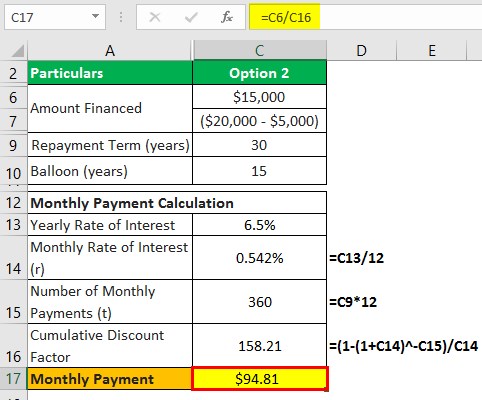Open the Name Box dropdown arrow
482x400 pixels.
coord(96,16)
